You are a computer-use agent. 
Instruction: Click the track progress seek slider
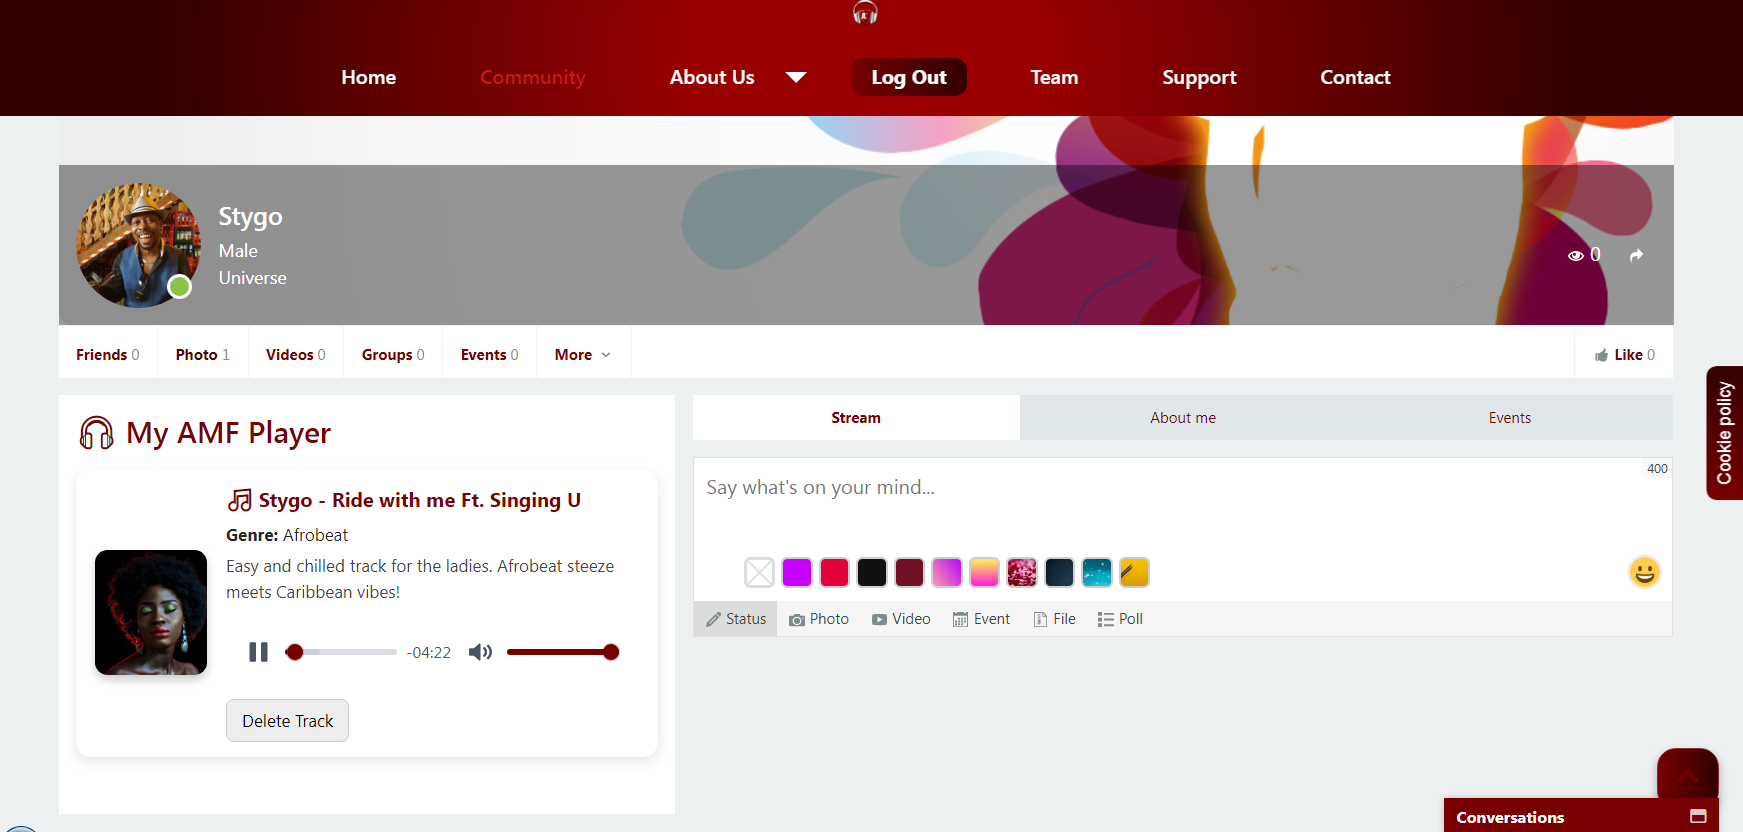pyautogui.click(x=341, y=652)
